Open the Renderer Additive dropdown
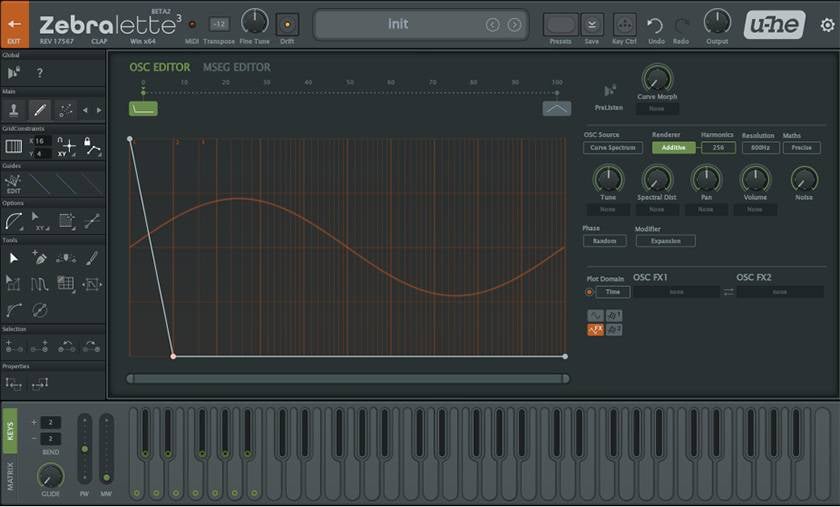This screenshot has height=507, width=840. (673, 147)
